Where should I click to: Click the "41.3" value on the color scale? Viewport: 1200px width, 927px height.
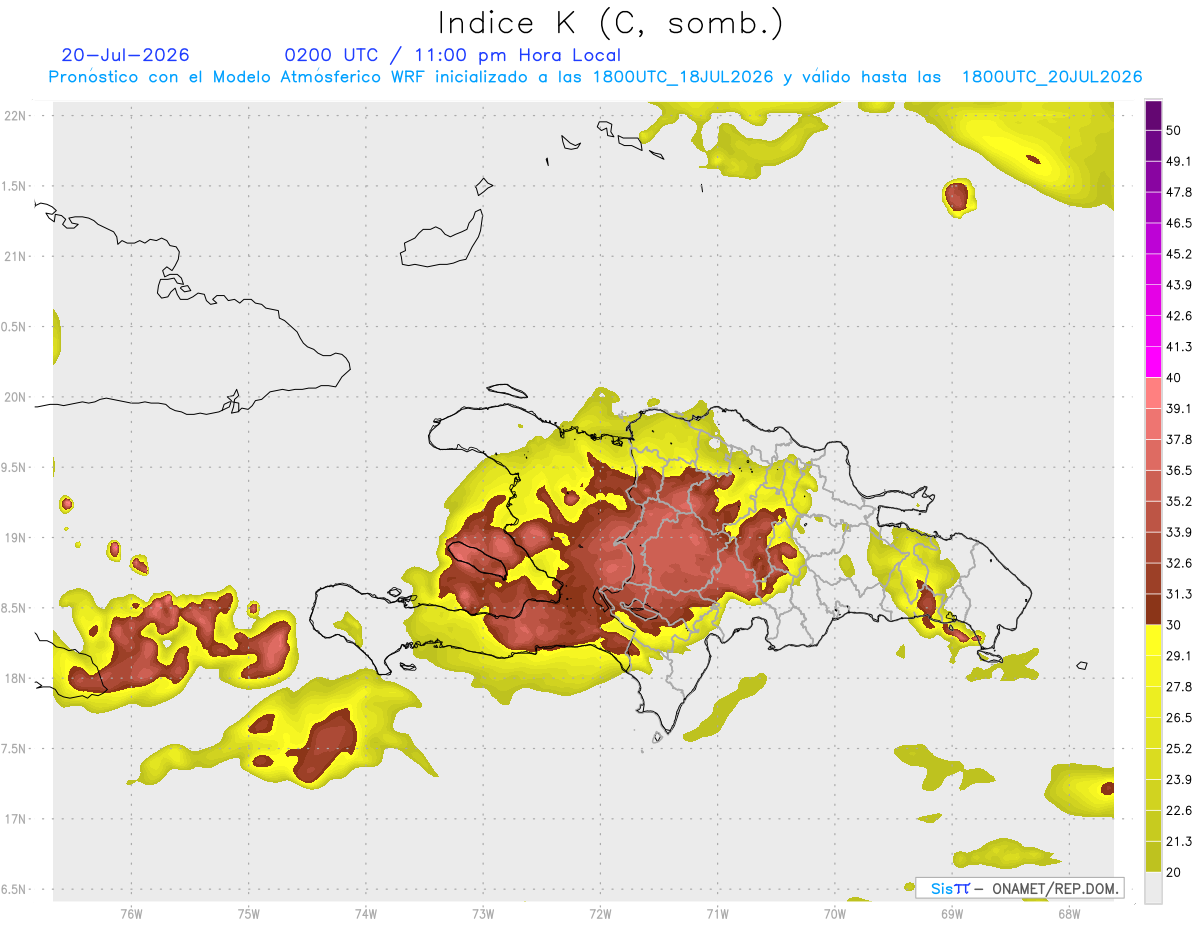pyautogui.click(x=1179, y=347)
